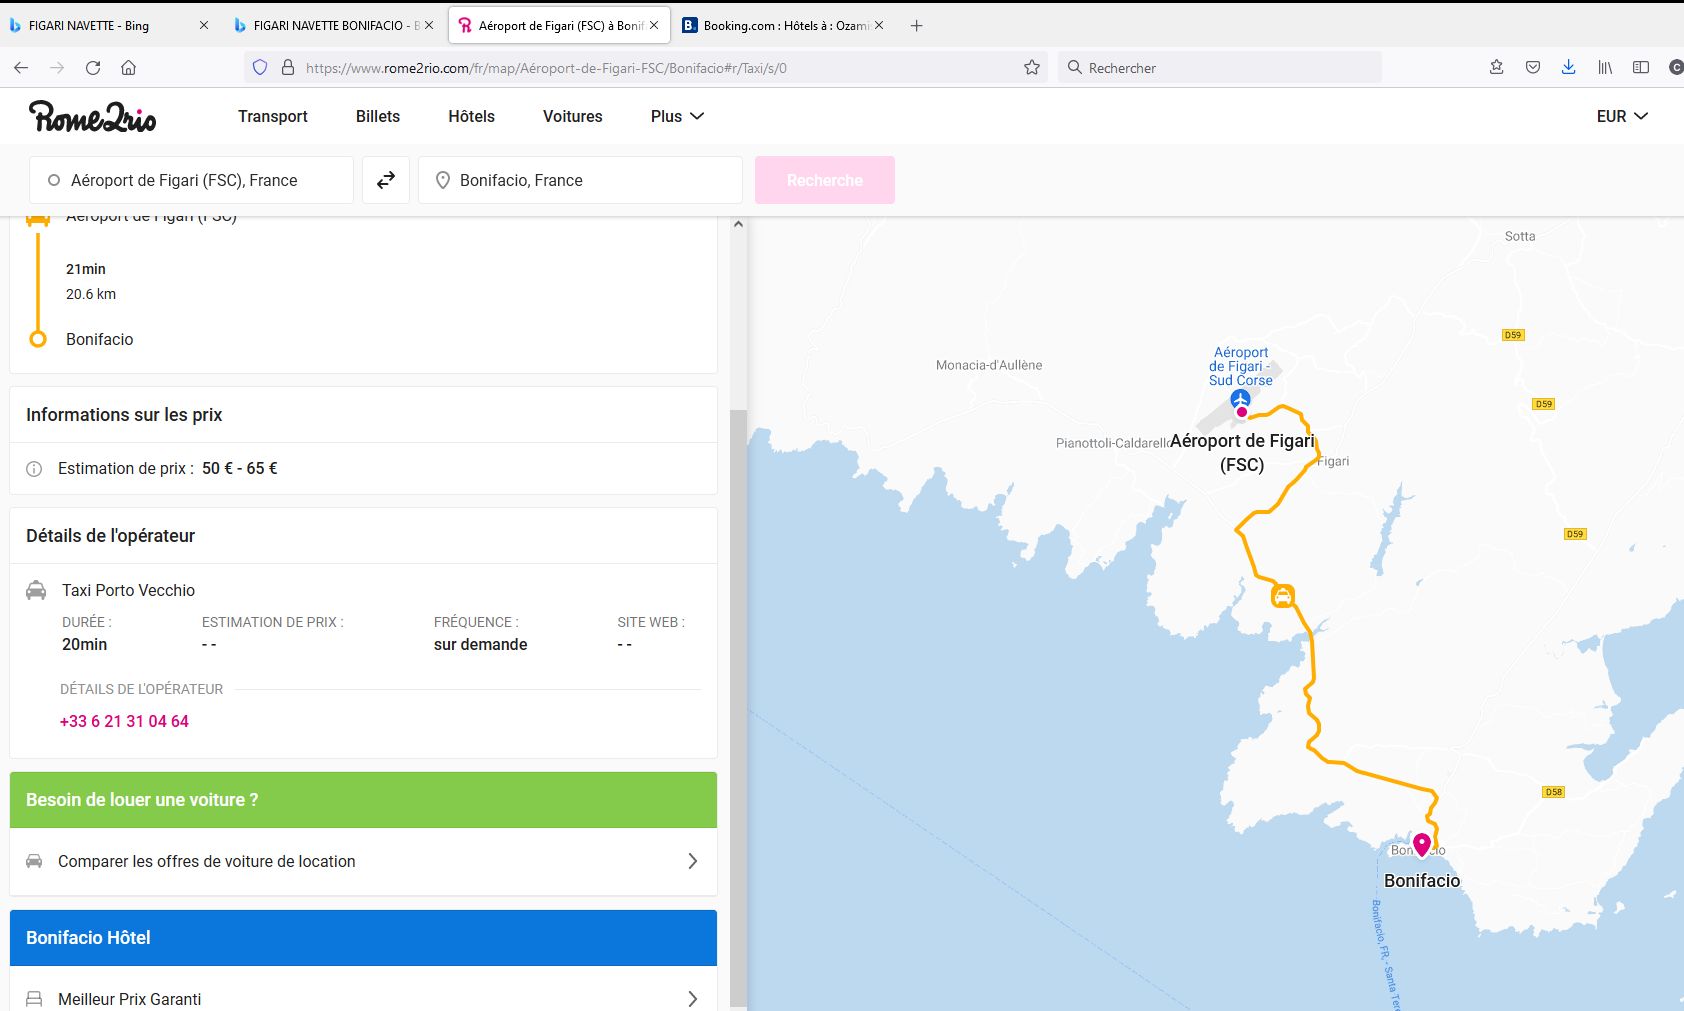Click the scrollbar up arrow in results panel

[738, 224]
